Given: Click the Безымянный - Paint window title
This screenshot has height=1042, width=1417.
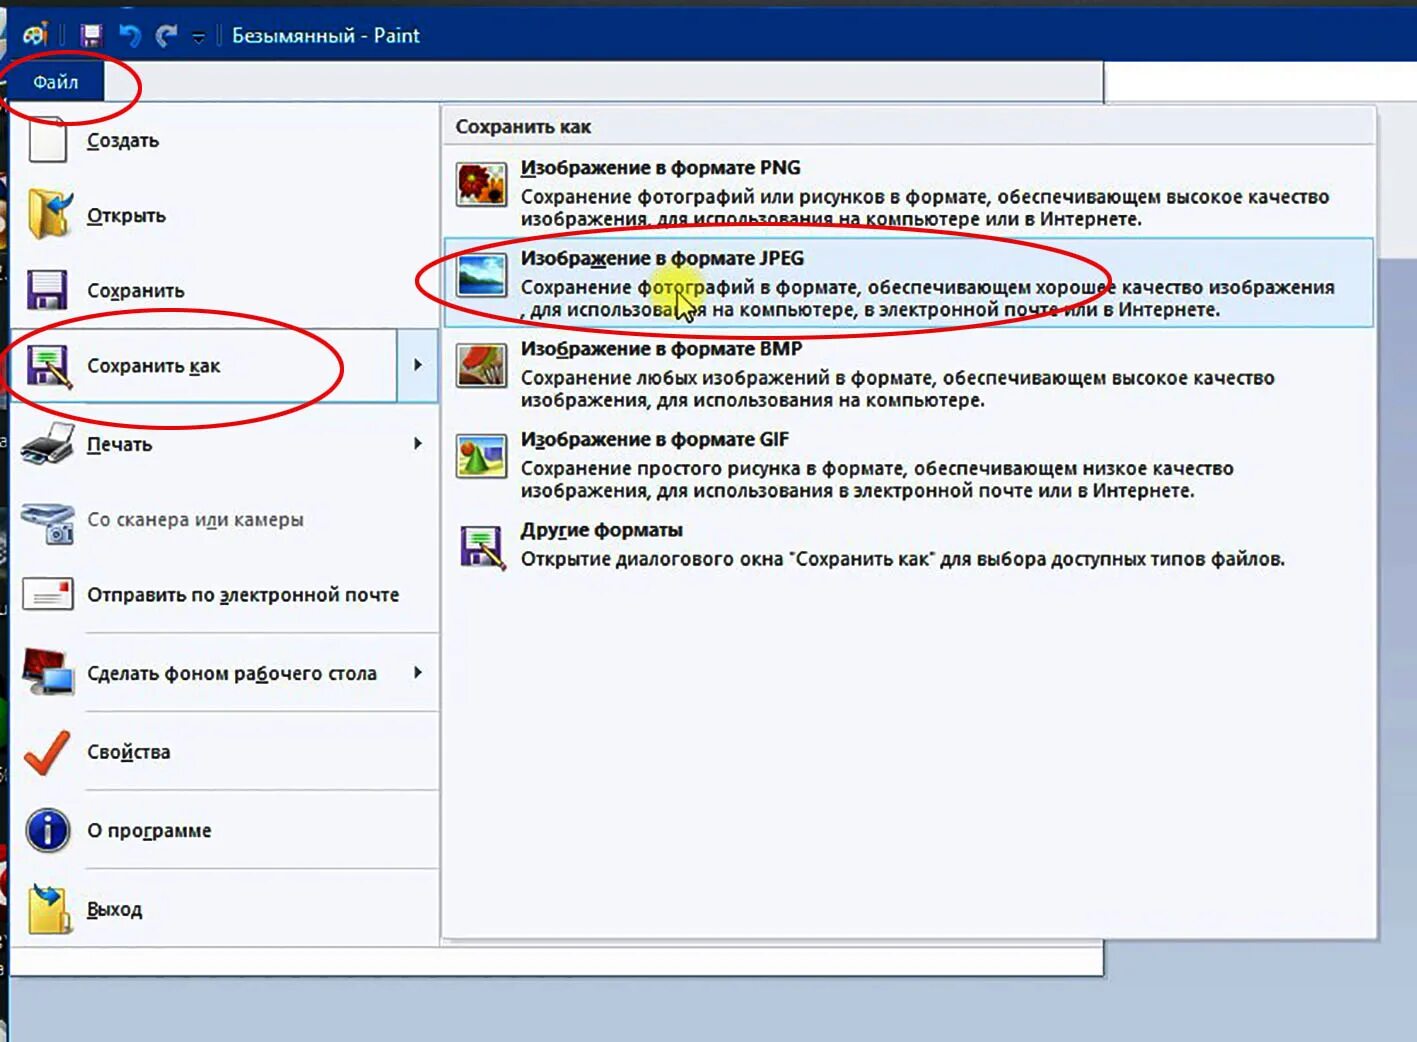Looking at the screenshot, I should (x=326, y=36).
